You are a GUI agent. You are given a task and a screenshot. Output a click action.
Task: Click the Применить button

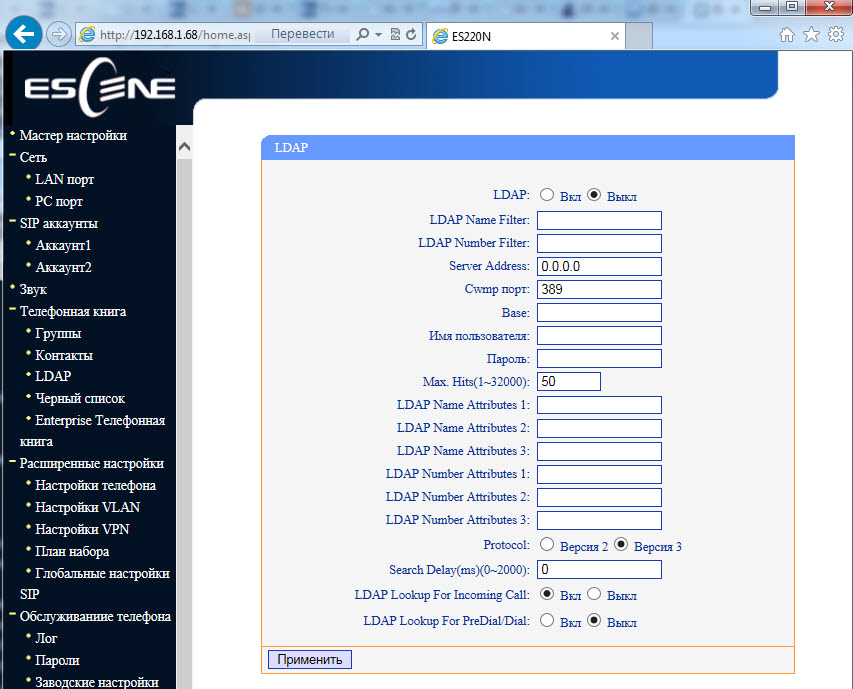309,659
